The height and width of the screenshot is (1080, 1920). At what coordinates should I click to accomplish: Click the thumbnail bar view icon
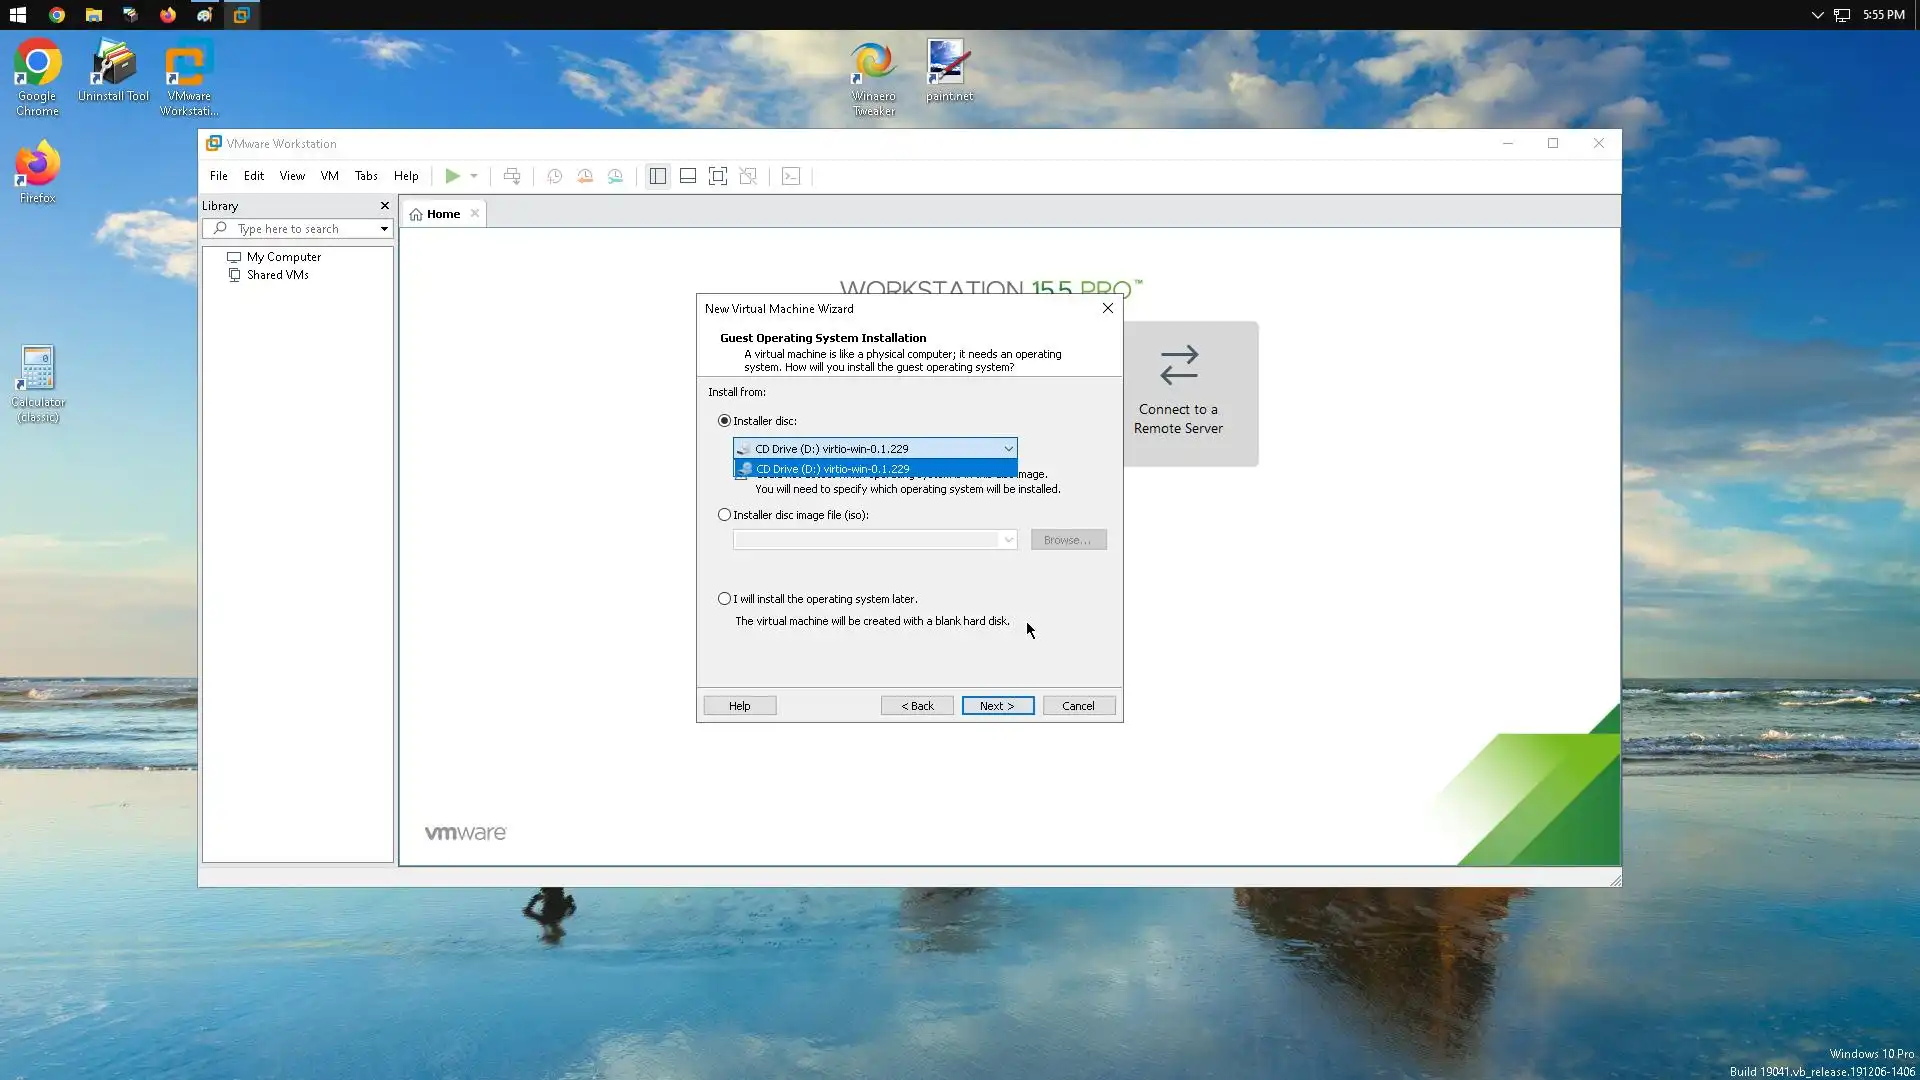(x=688, y=176)
